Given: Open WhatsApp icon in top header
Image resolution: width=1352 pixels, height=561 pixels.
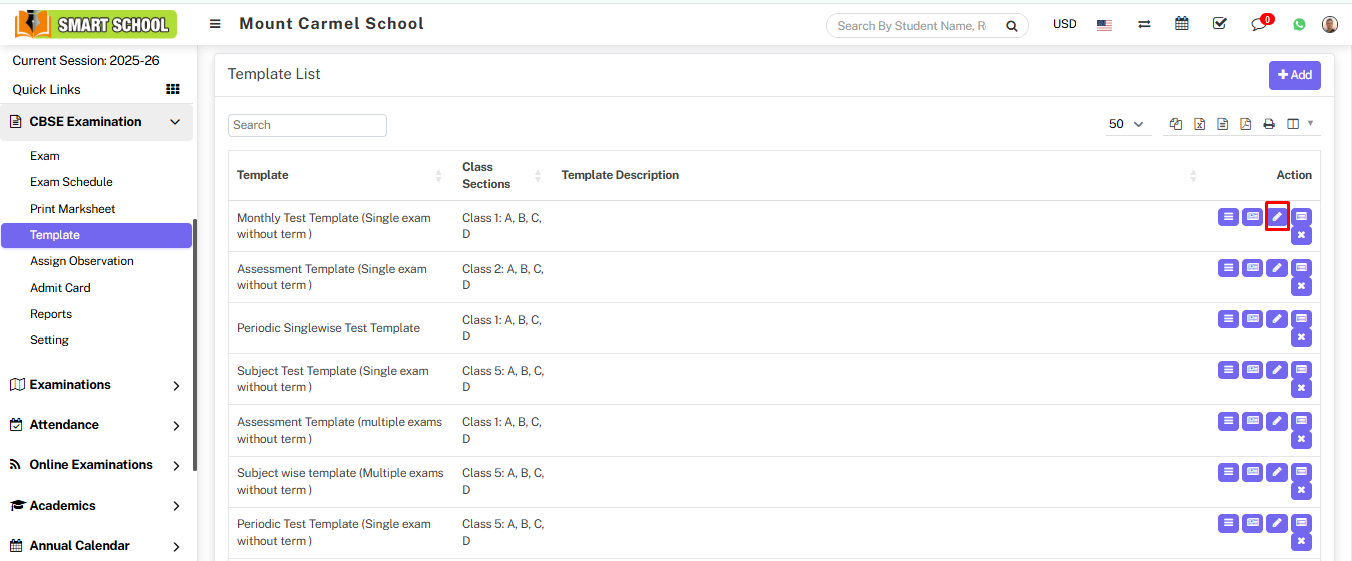Looking at the screenshot, I should click(1299, 25).
